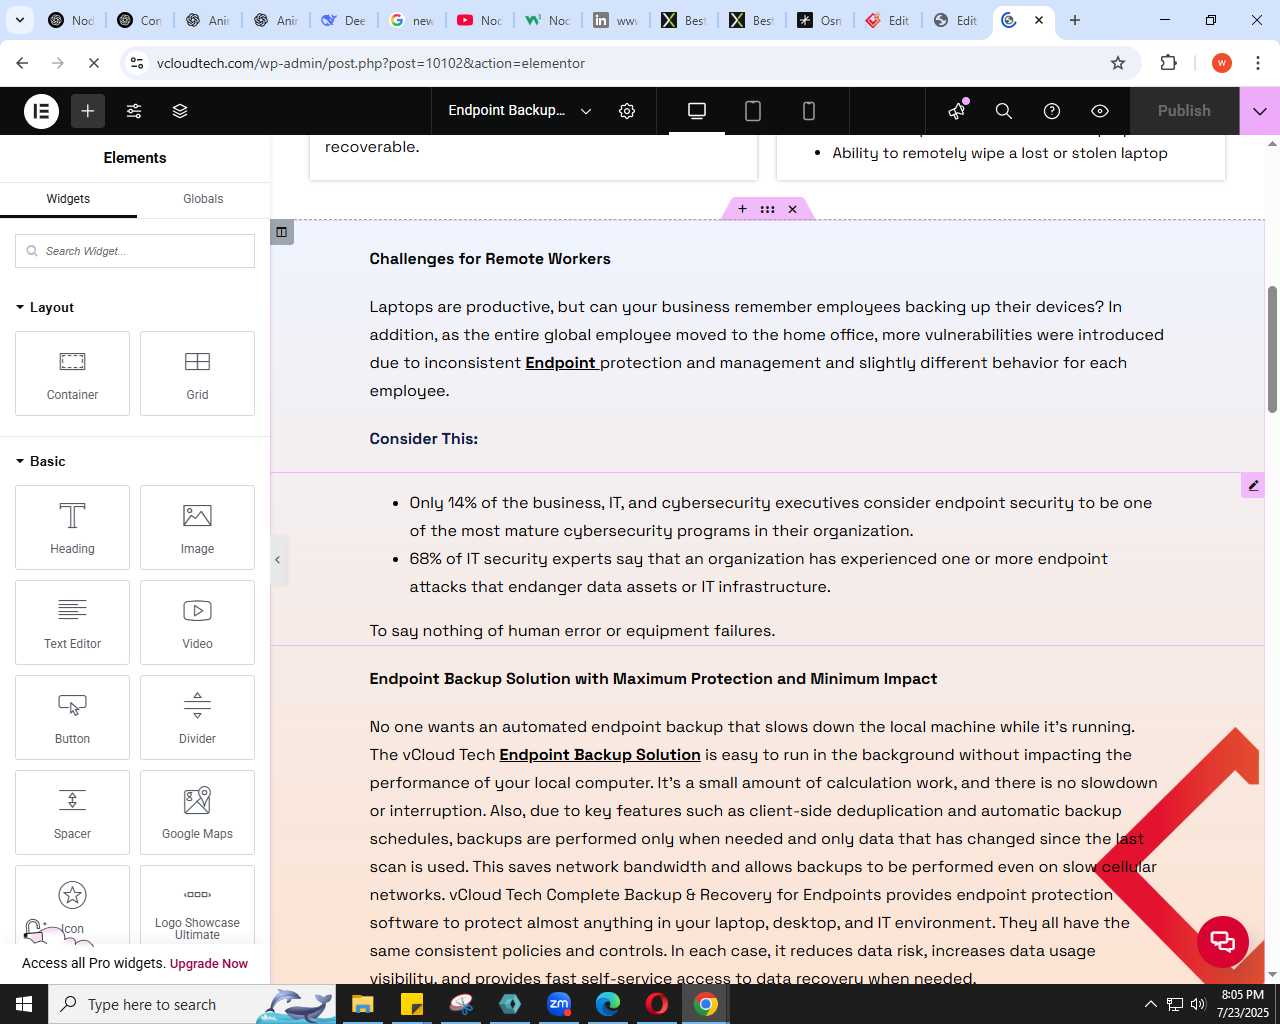
Task: Open the Endpoint Backup document dropdown
Action: (520, 111)
